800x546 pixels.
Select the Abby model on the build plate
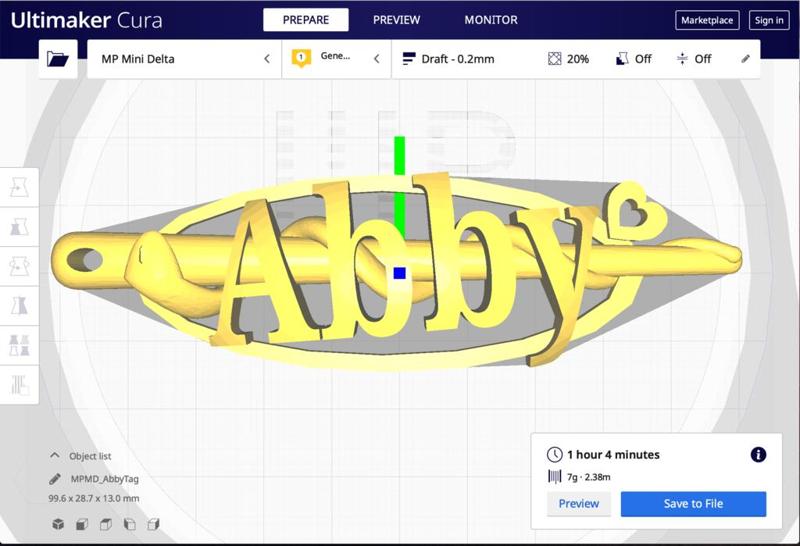tap(395, 270)
